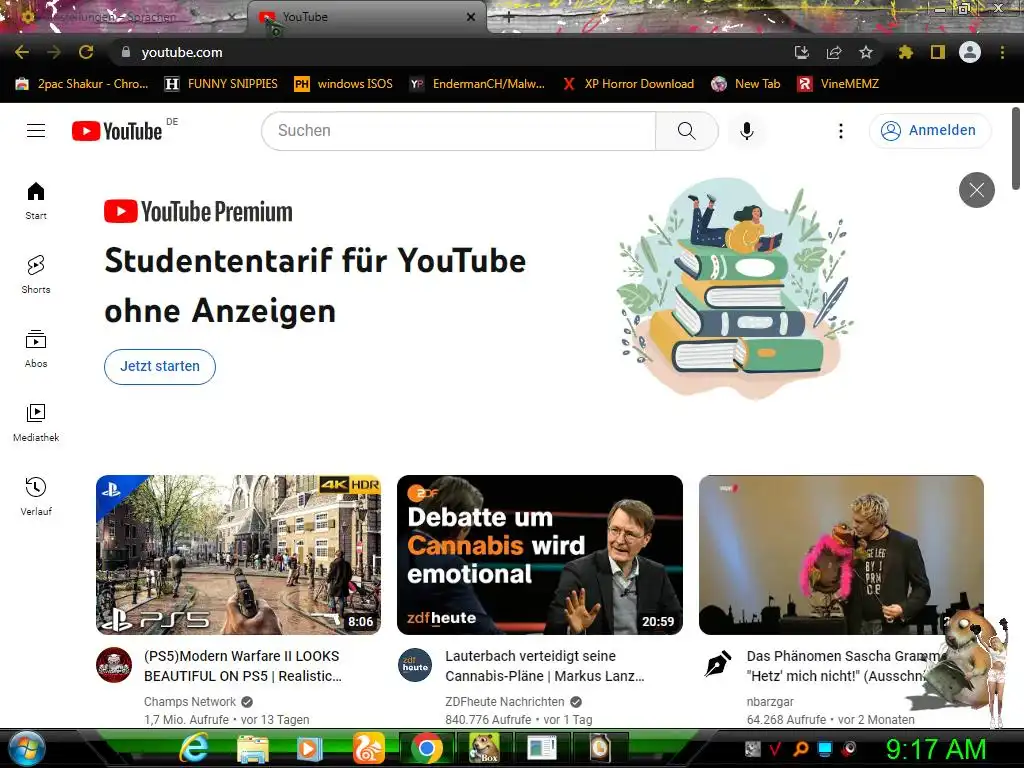
Task: Toggle the Chrome side panel icon
Action: (x=938, y=52)
